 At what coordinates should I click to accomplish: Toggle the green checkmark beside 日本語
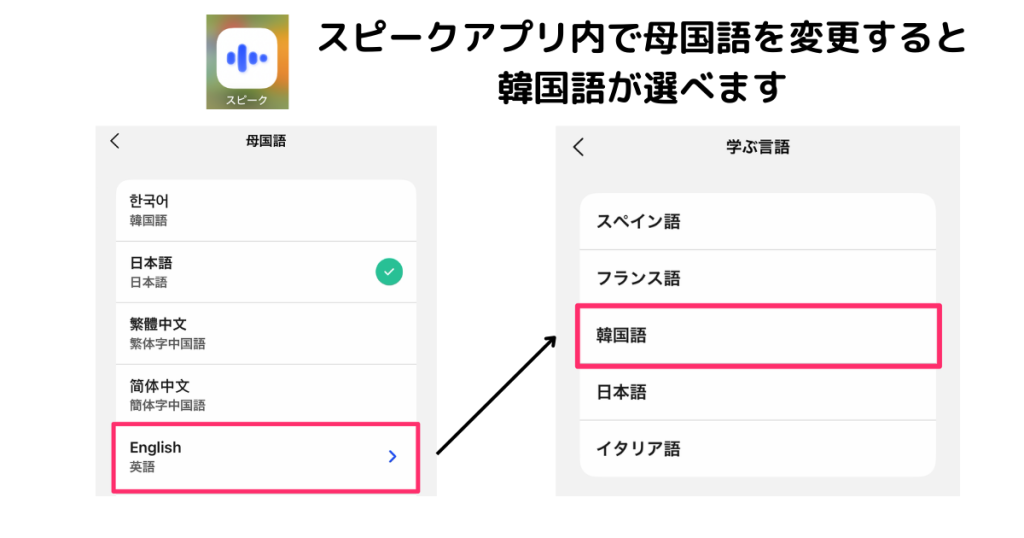pyautogui.click(x=389, y=271)
